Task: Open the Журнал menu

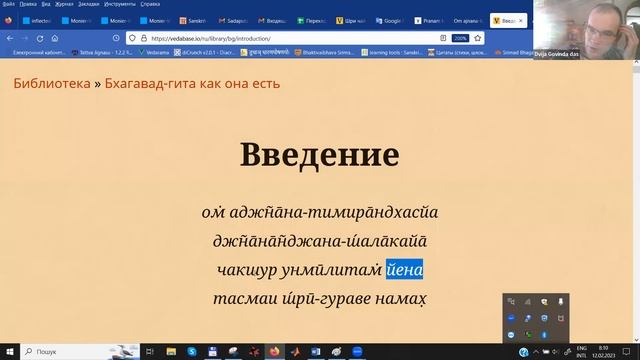Action: point(64,4)
